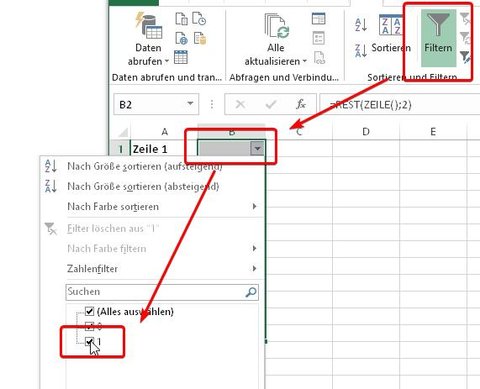480x389 pixels.
Task: Sort ascending with the A-Z ribbon icon
Action: [x=361, y=25]
